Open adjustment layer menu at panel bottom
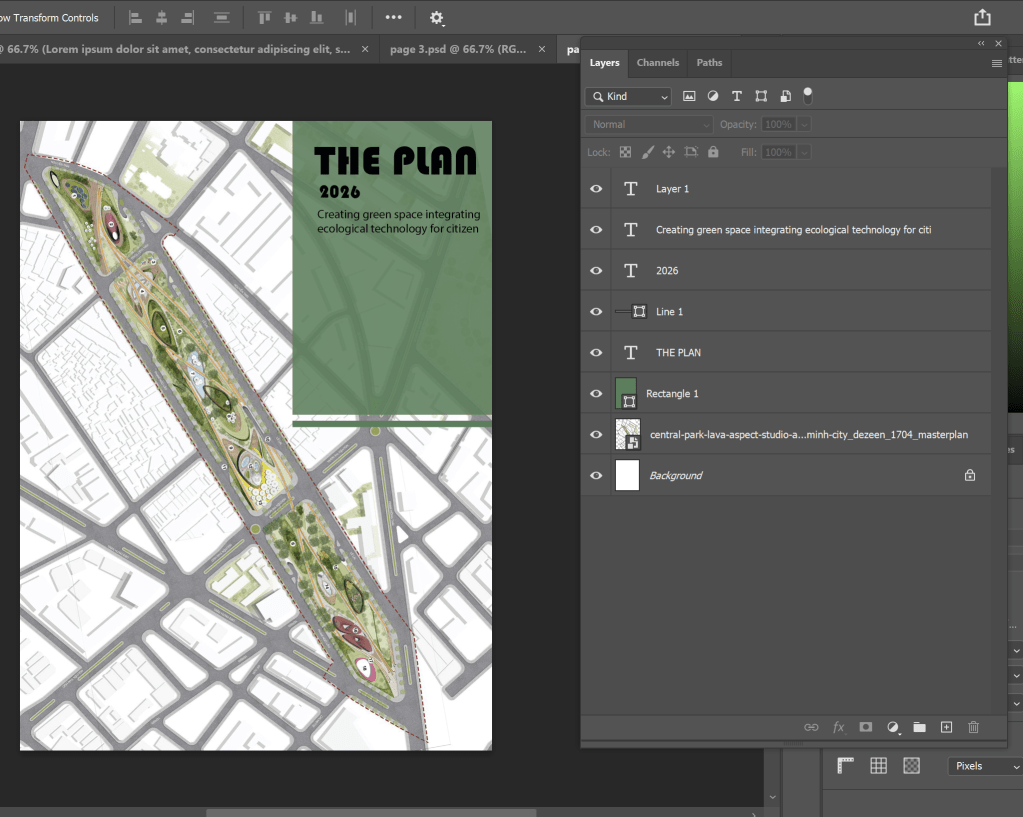The height and width of the screenshot is (817, 1023). click(893, 727)
